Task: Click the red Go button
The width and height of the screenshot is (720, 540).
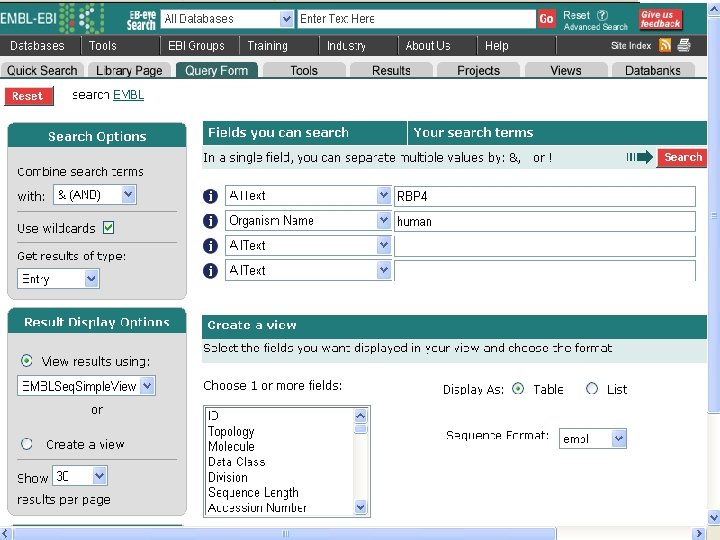Action: click(x=546, y=19)
